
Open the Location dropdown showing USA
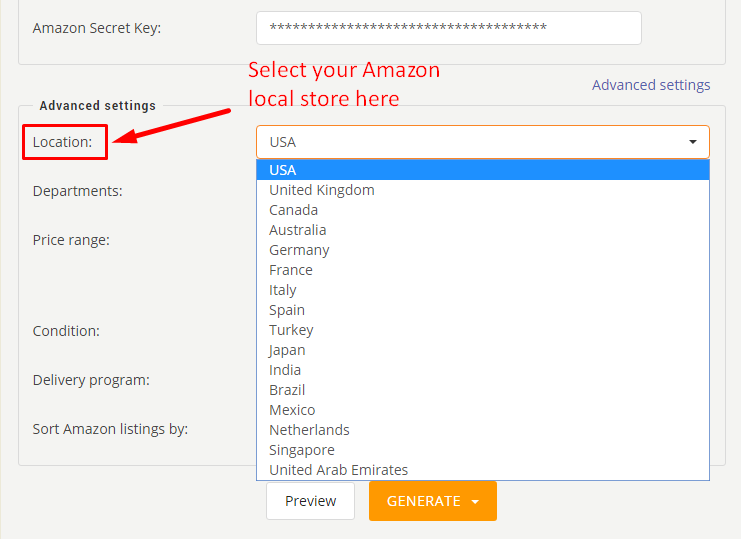click(x=483, y=142)
